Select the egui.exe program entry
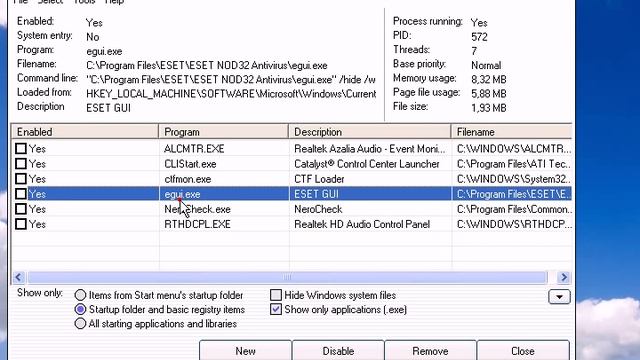 [182, 194]
